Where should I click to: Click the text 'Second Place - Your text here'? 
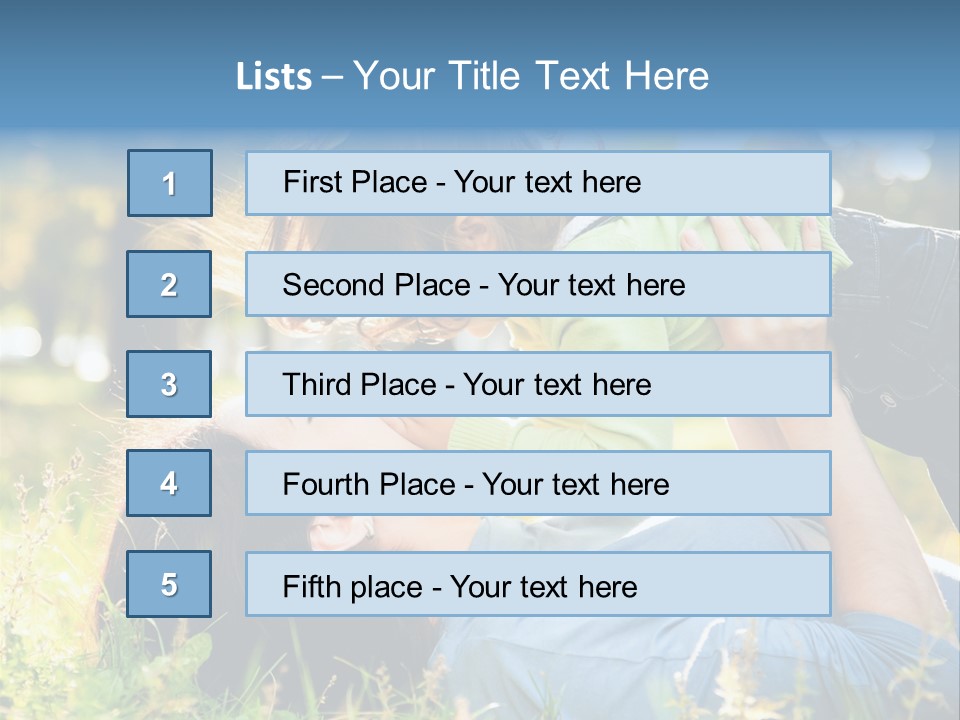(x=484, y=285)
